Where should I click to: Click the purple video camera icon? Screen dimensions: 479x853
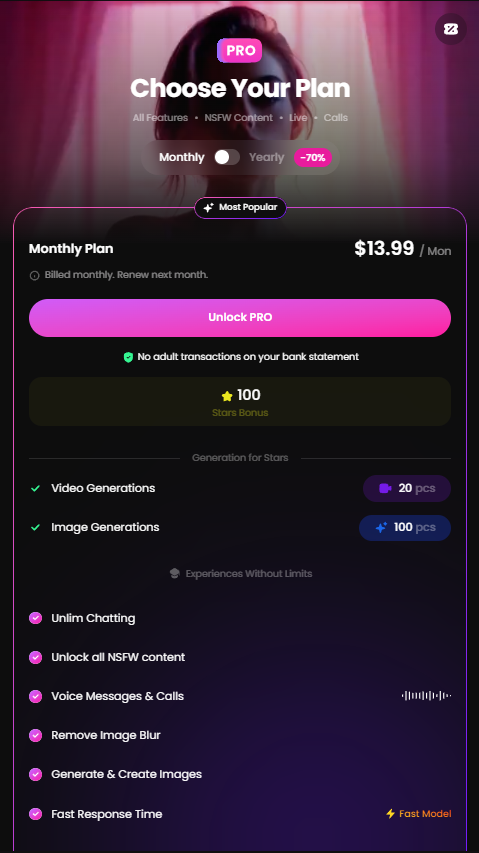385,488
